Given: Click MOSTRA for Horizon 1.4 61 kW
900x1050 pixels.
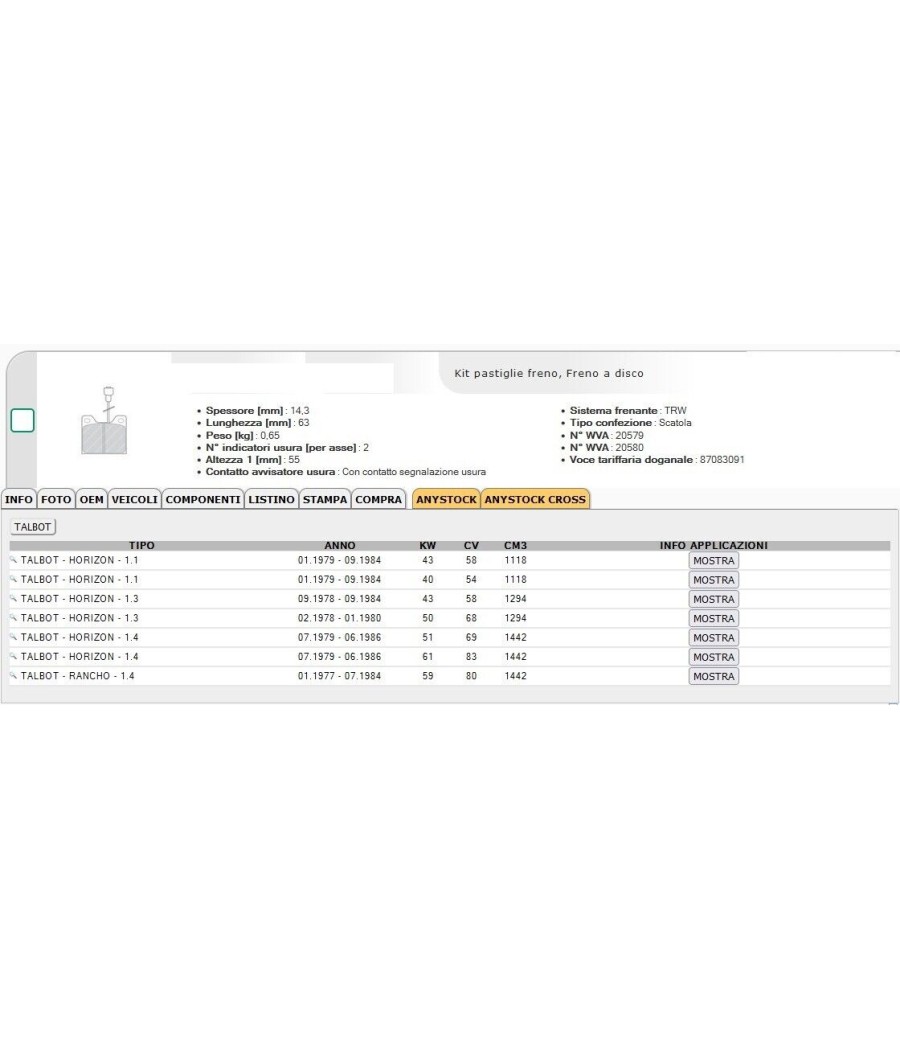Looking at the screenshot, I should (x=714, y=658).
